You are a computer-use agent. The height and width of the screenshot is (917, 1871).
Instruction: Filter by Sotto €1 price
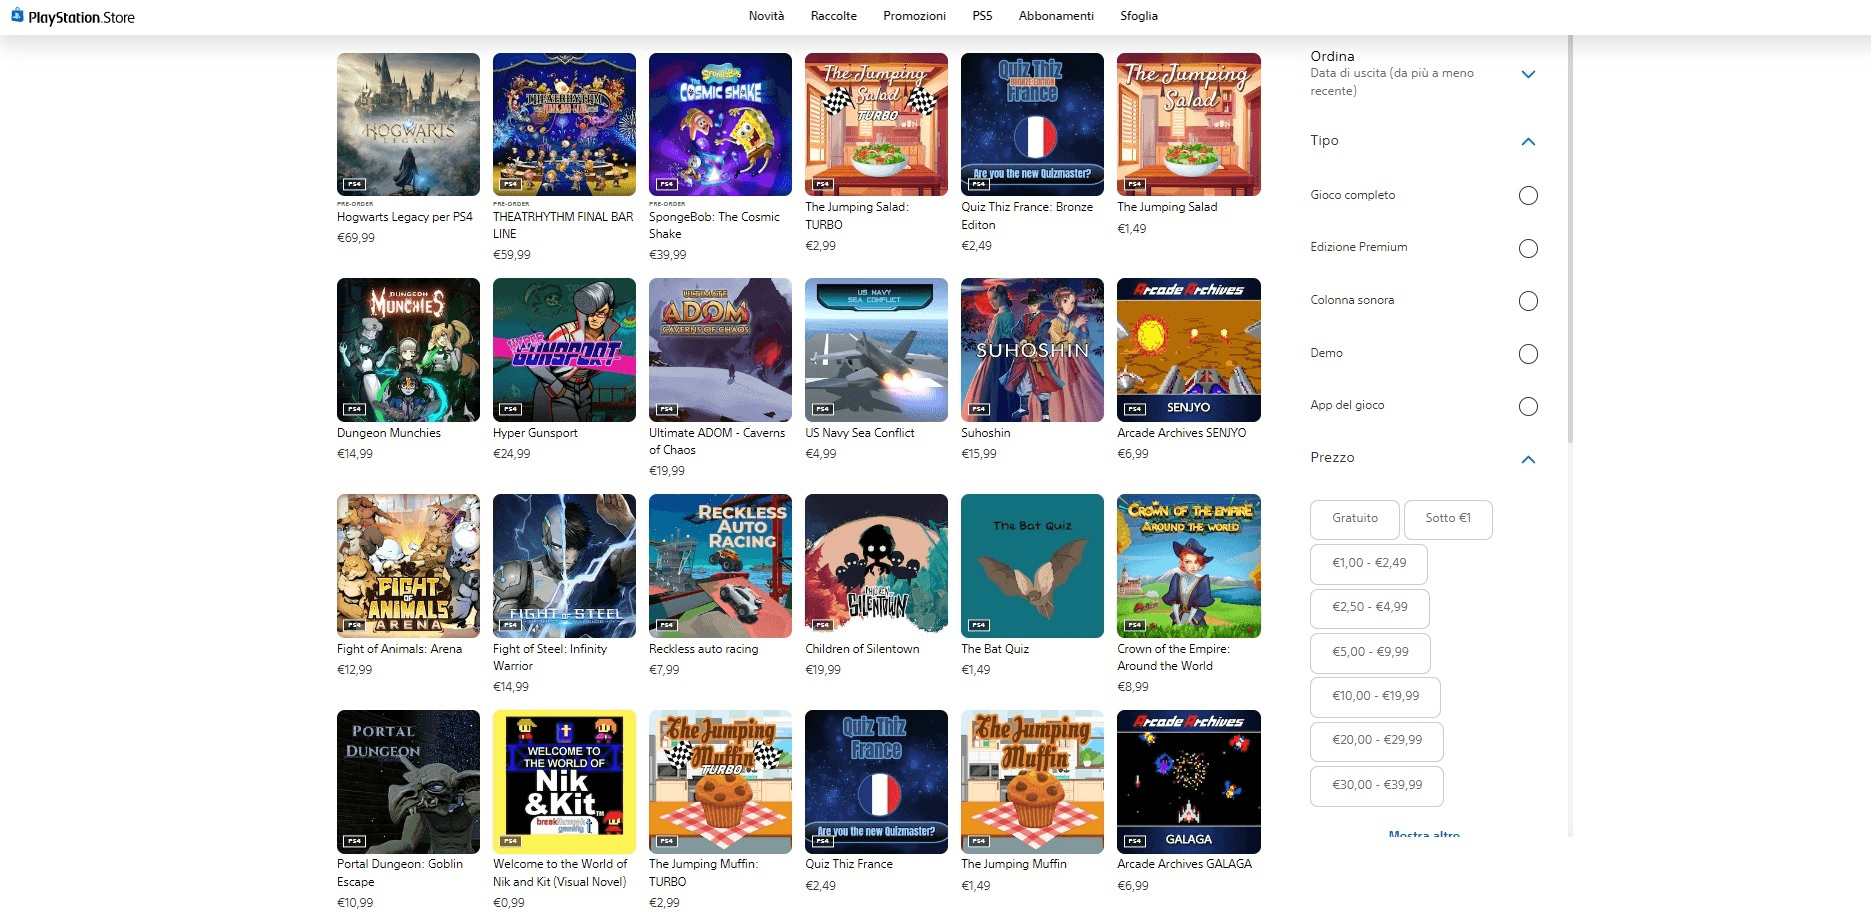click(1448, 519)
